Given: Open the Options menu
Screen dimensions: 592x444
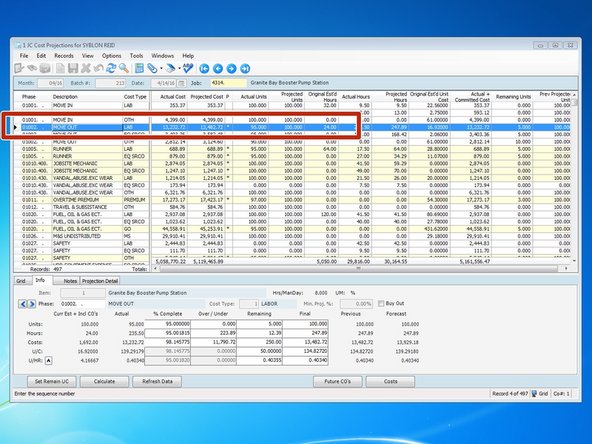Looking at the screenshot, I should 111,56.
